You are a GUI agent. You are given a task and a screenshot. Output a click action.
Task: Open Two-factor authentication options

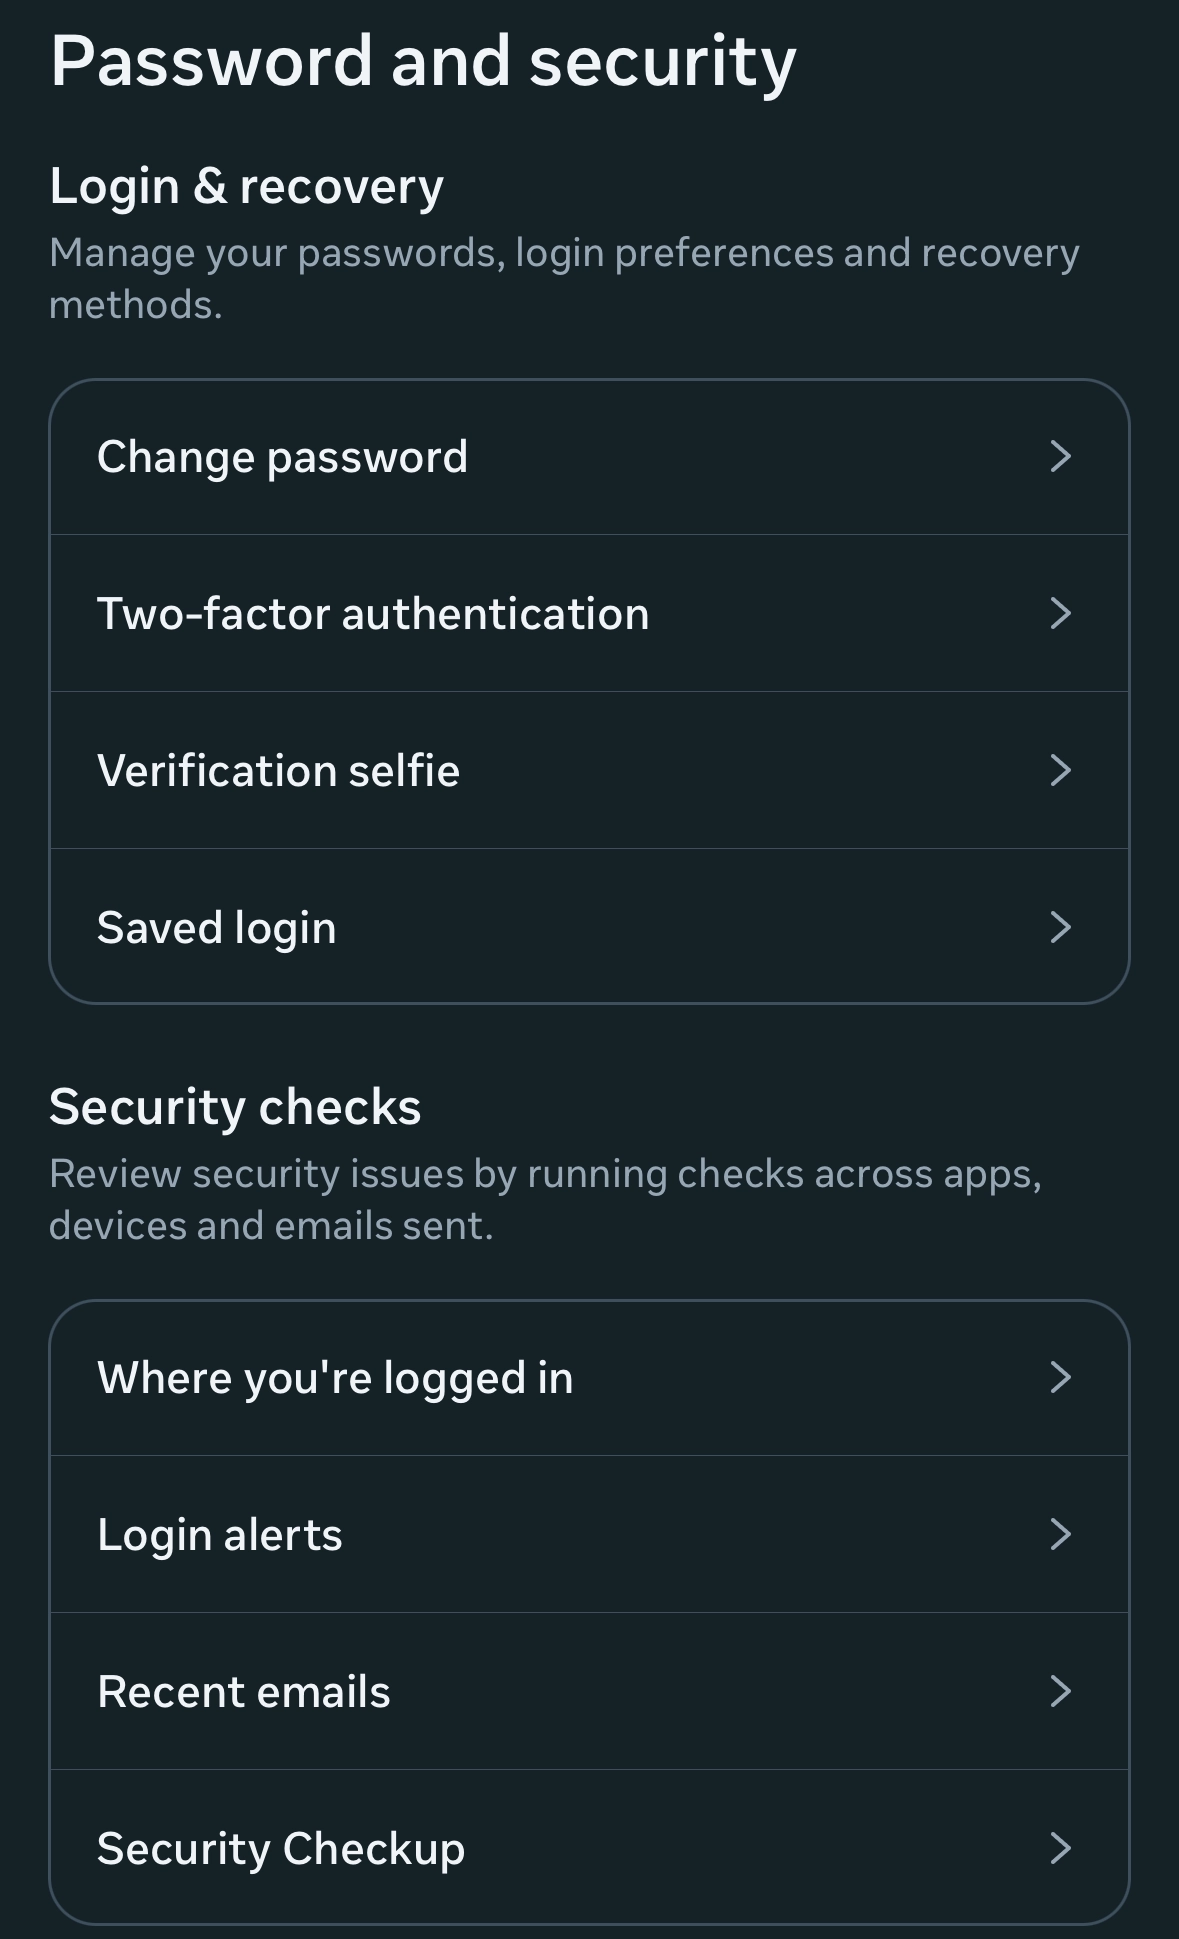(373, 613)
